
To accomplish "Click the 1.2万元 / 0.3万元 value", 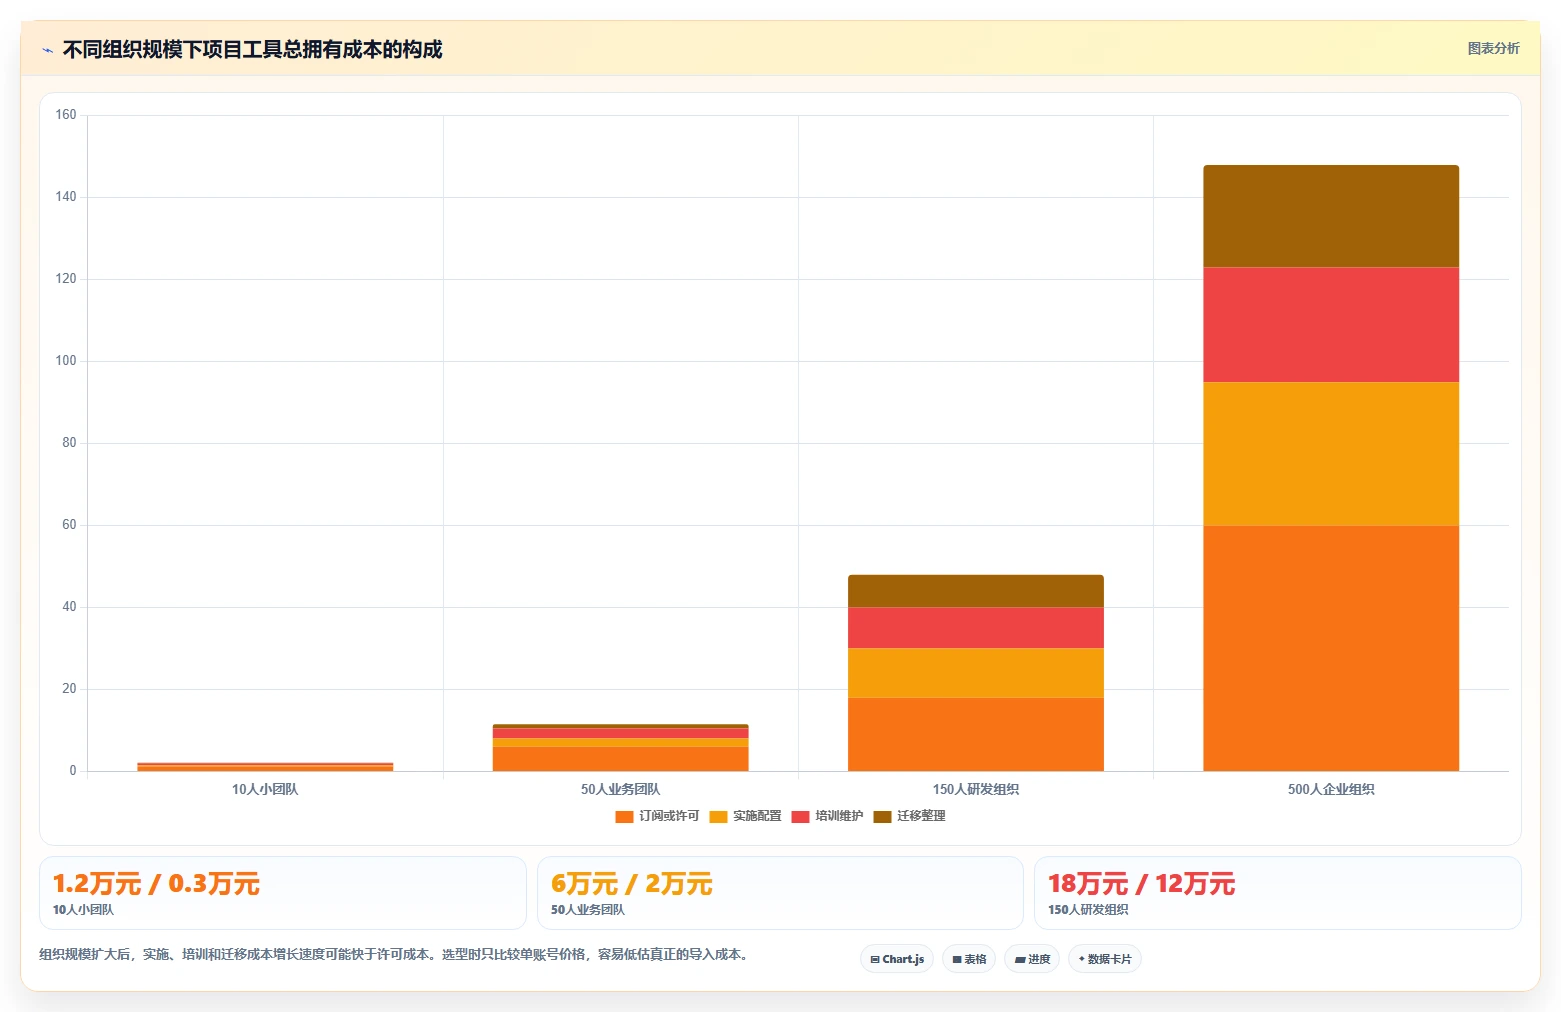I will [156, 884].
